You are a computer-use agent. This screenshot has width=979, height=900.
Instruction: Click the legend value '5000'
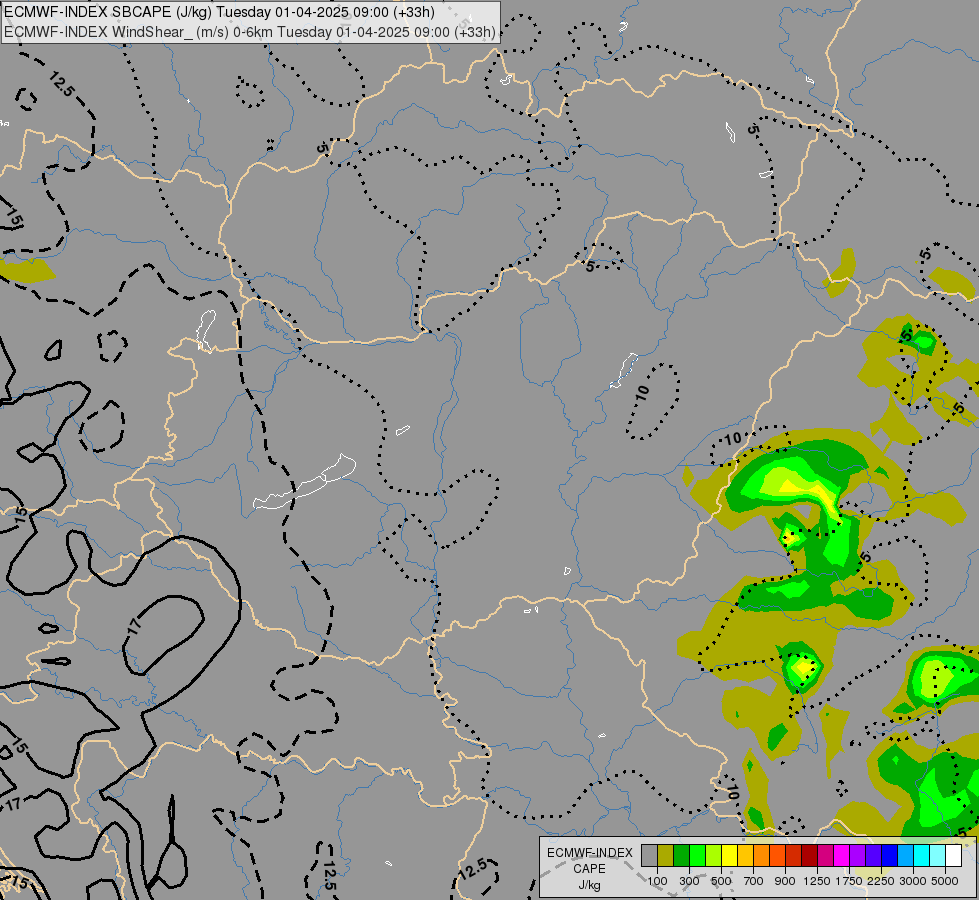(945, 881)
